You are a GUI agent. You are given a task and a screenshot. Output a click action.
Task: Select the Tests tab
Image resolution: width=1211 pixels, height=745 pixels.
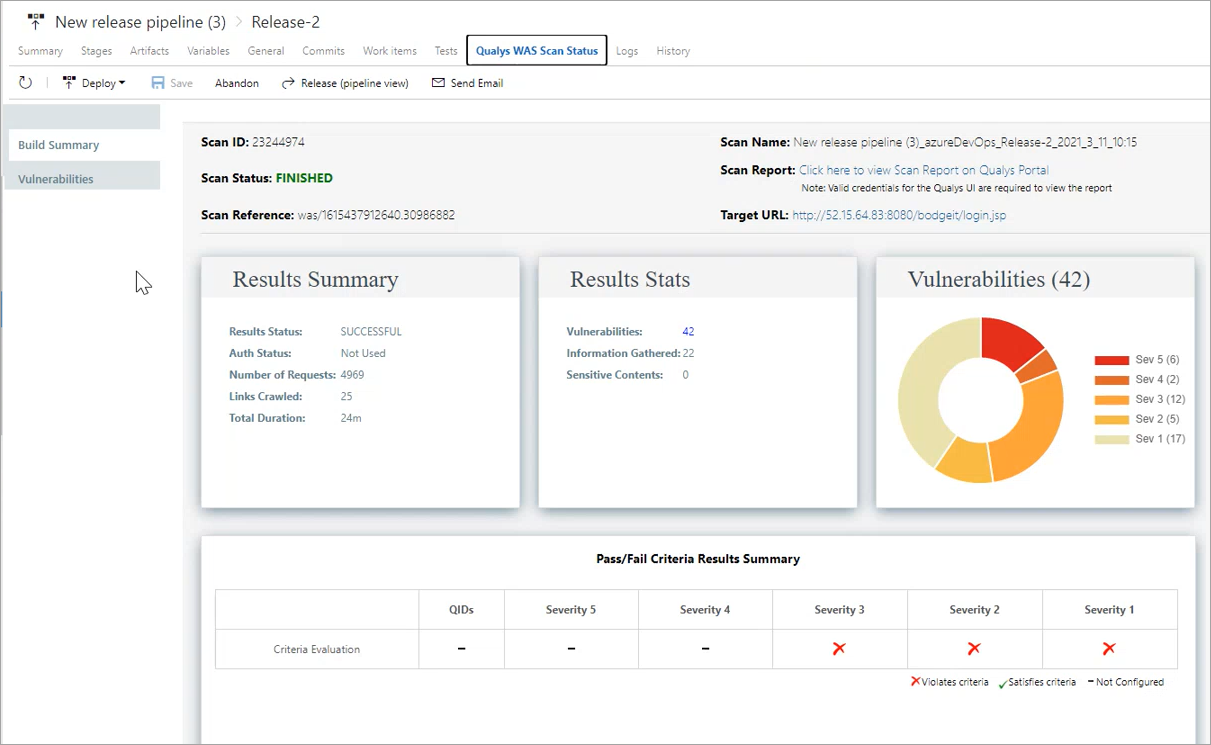pos(445,51)
